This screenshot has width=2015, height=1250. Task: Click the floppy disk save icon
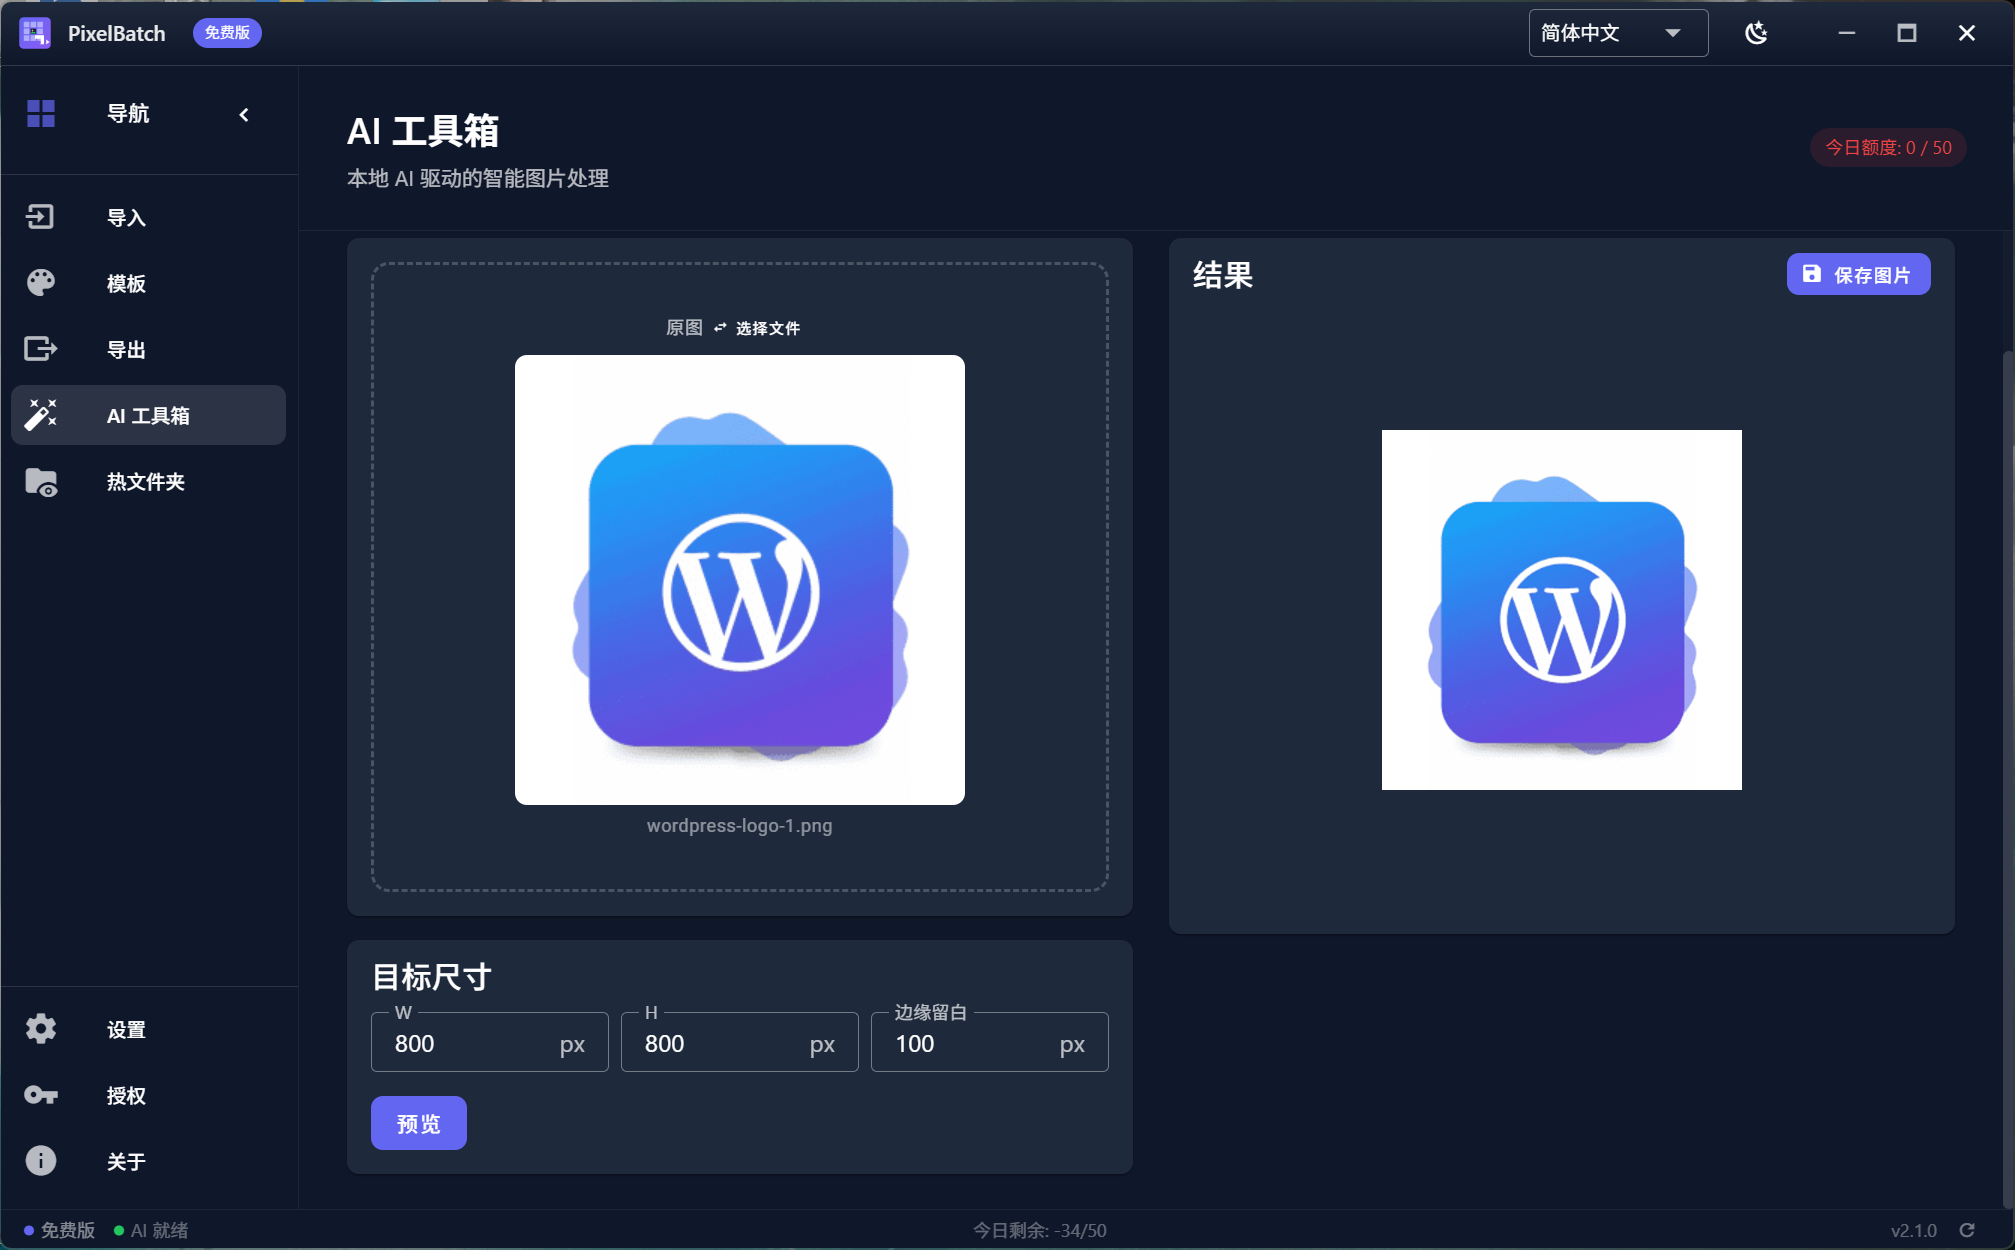[x=1812, y=274]
